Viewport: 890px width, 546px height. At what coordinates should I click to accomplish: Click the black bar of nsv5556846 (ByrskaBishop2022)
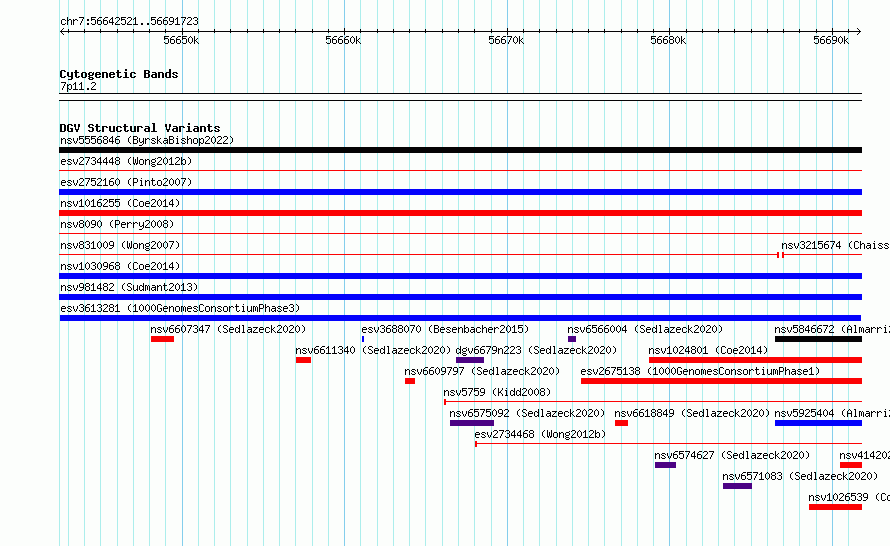(x=460, y=150)
